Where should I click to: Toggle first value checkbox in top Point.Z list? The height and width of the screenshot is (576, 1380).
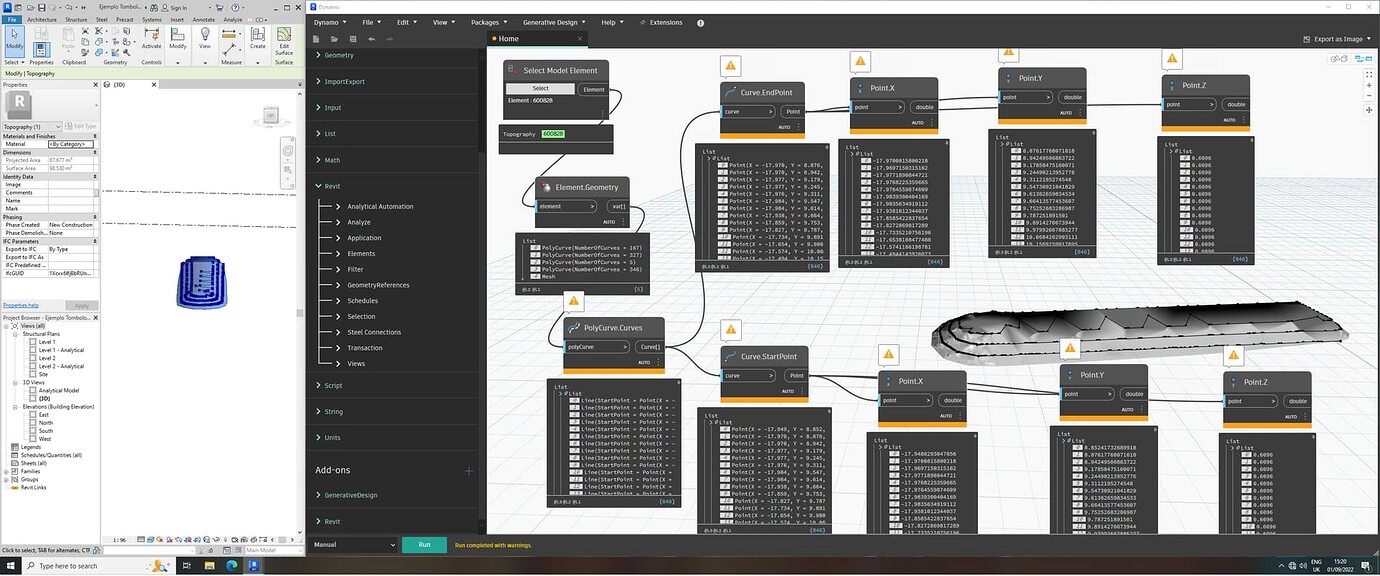click(1184, 158)
